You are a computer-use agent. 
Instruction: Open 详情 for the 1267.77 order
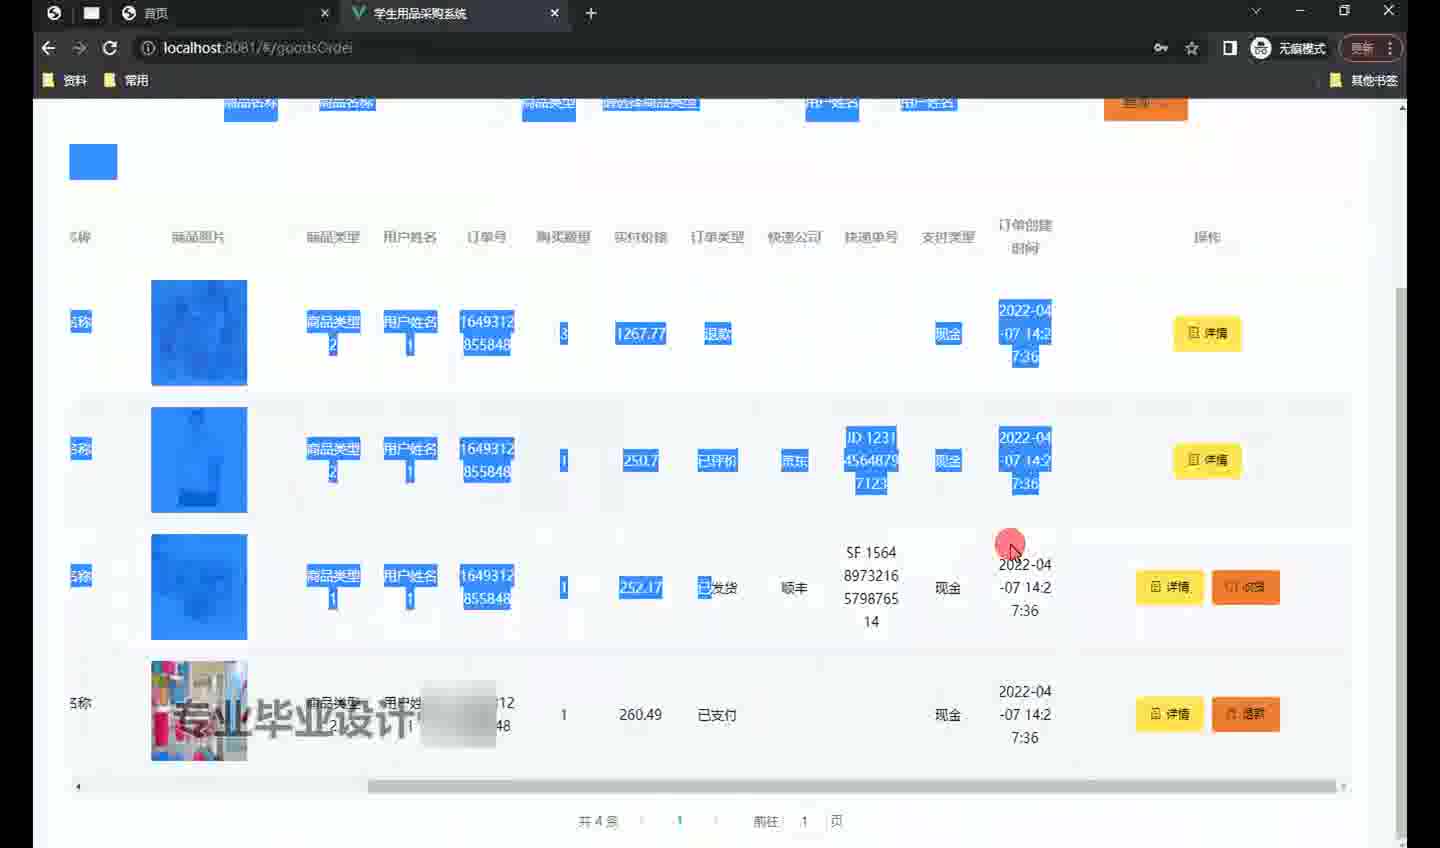1207,333
